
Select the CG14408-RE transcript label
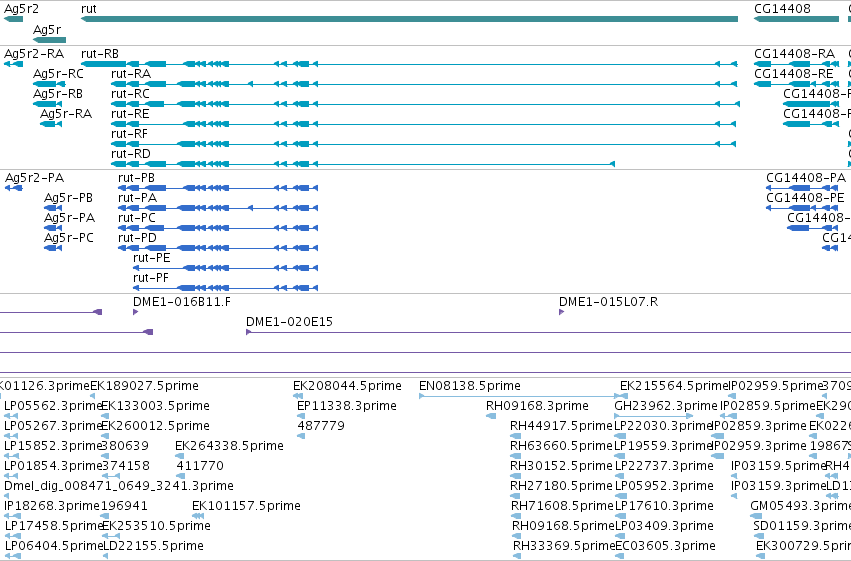(x=793, y=74)
